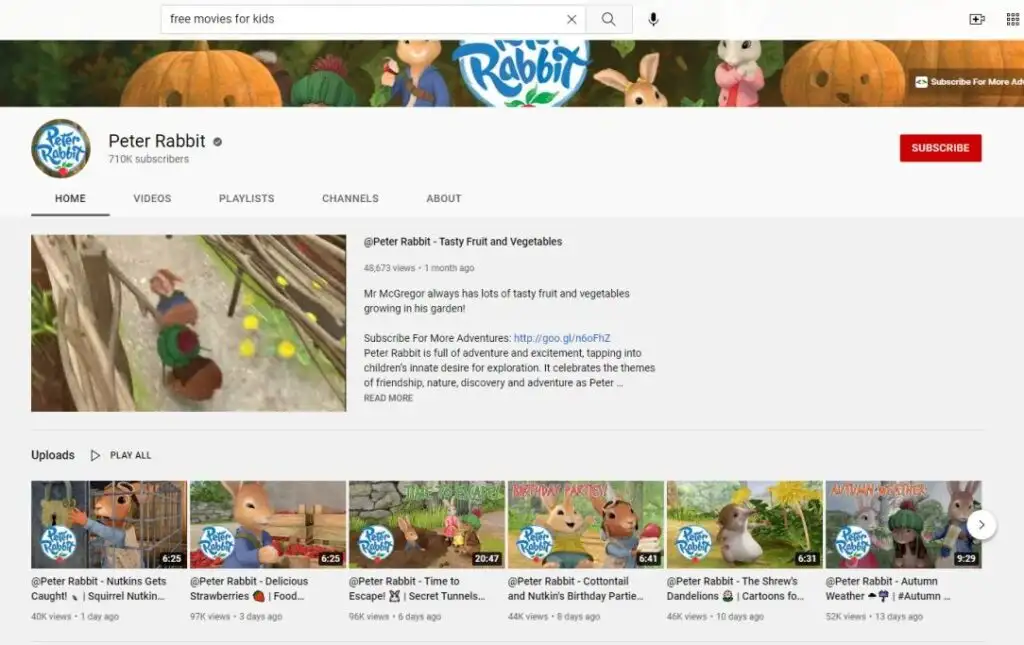
Task: Open the create video icon
Action: tap(977, 20)
